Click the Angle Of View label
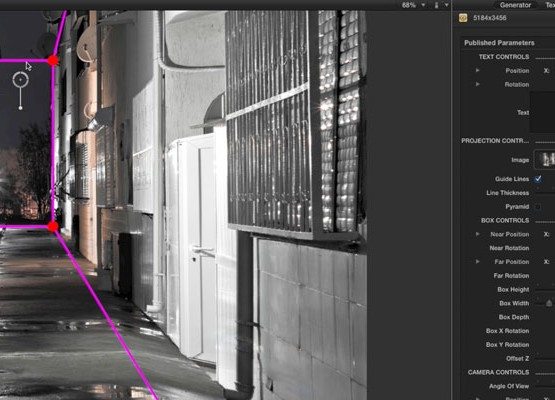The width and height of the screenshot is (555, 400). pyautogui.click(x=509, y=386)
